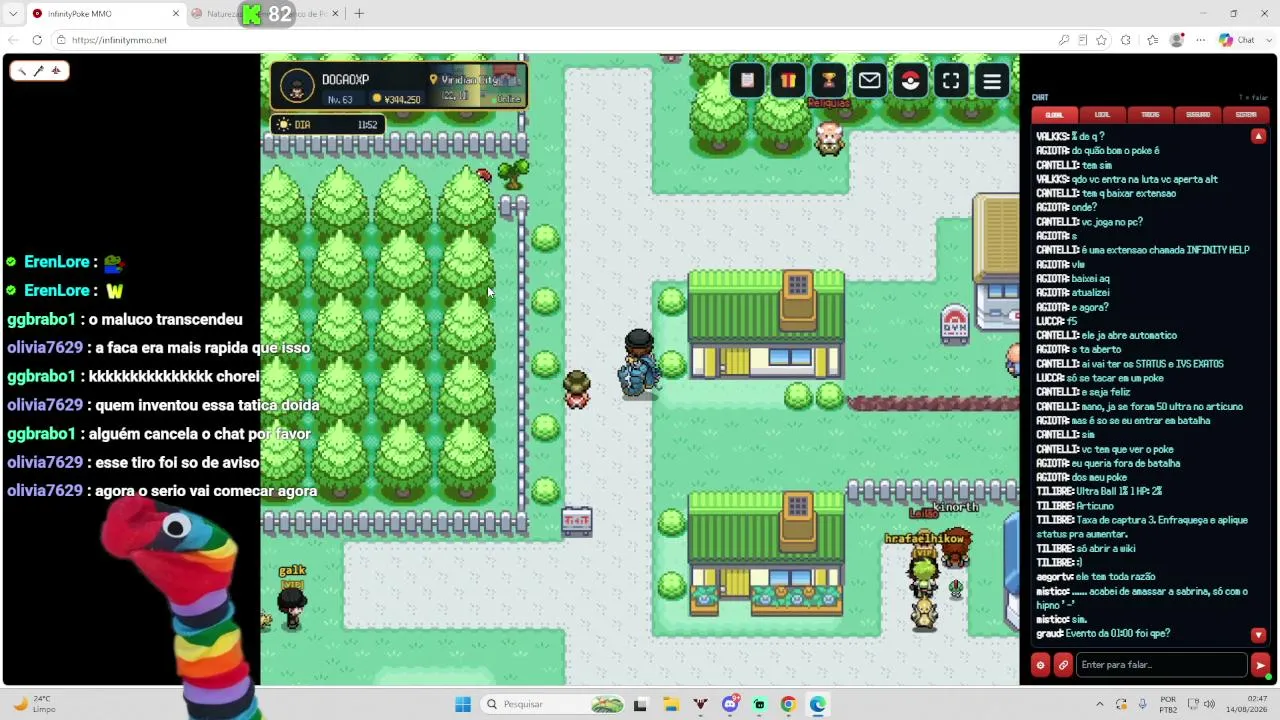This screenshot has width=1280, height=720.
Task: Open the taskbar weather widget
Action: tap(34, 704)
